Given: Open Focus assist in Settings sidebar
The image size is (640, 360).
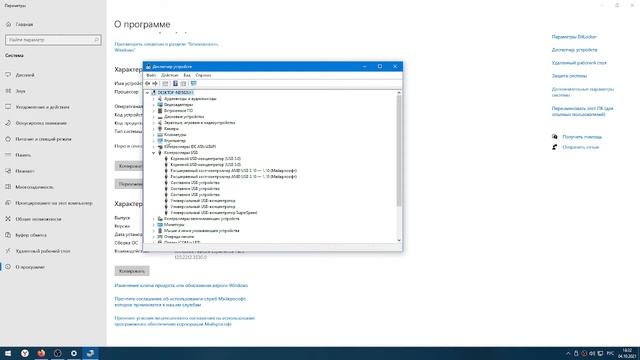Looking at the screenshot, I should pos(53,123).
